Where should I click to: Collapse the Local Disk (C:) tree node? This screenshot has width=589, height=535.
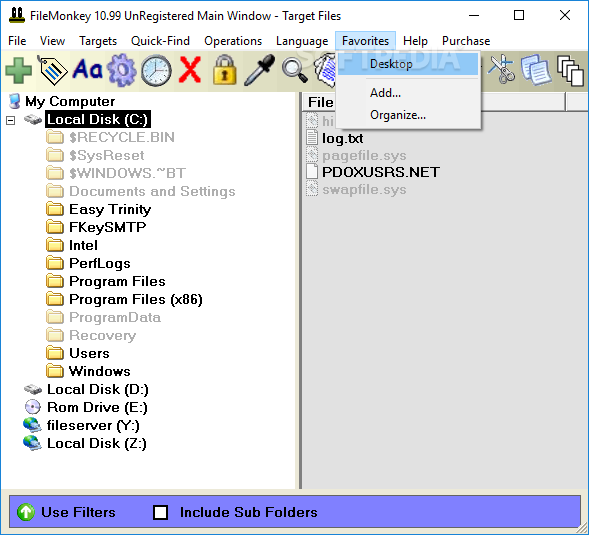point(11,120)
